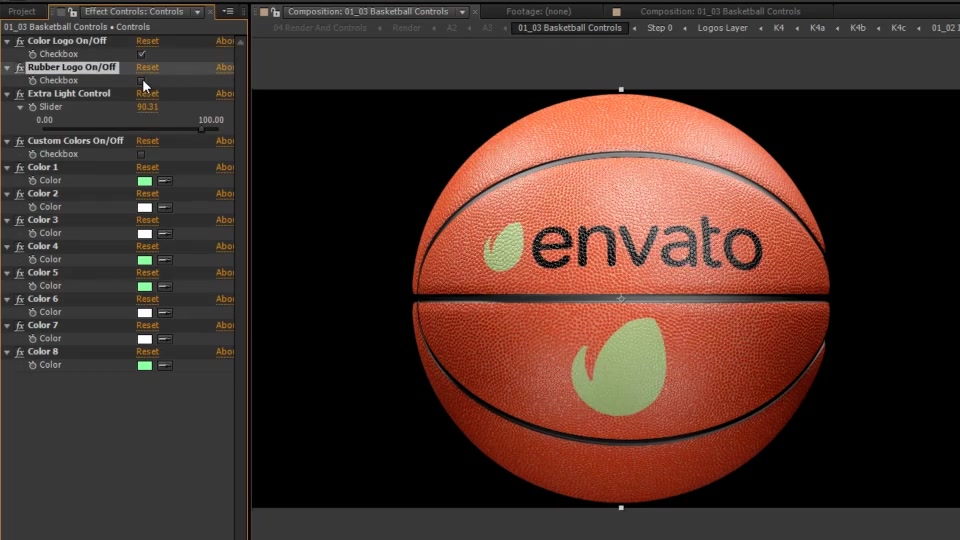The height and width of the screenshot is (540, 960).
Task: Select the second 01_03 Basketball Controls composition tab
Action: click(720, 12)
